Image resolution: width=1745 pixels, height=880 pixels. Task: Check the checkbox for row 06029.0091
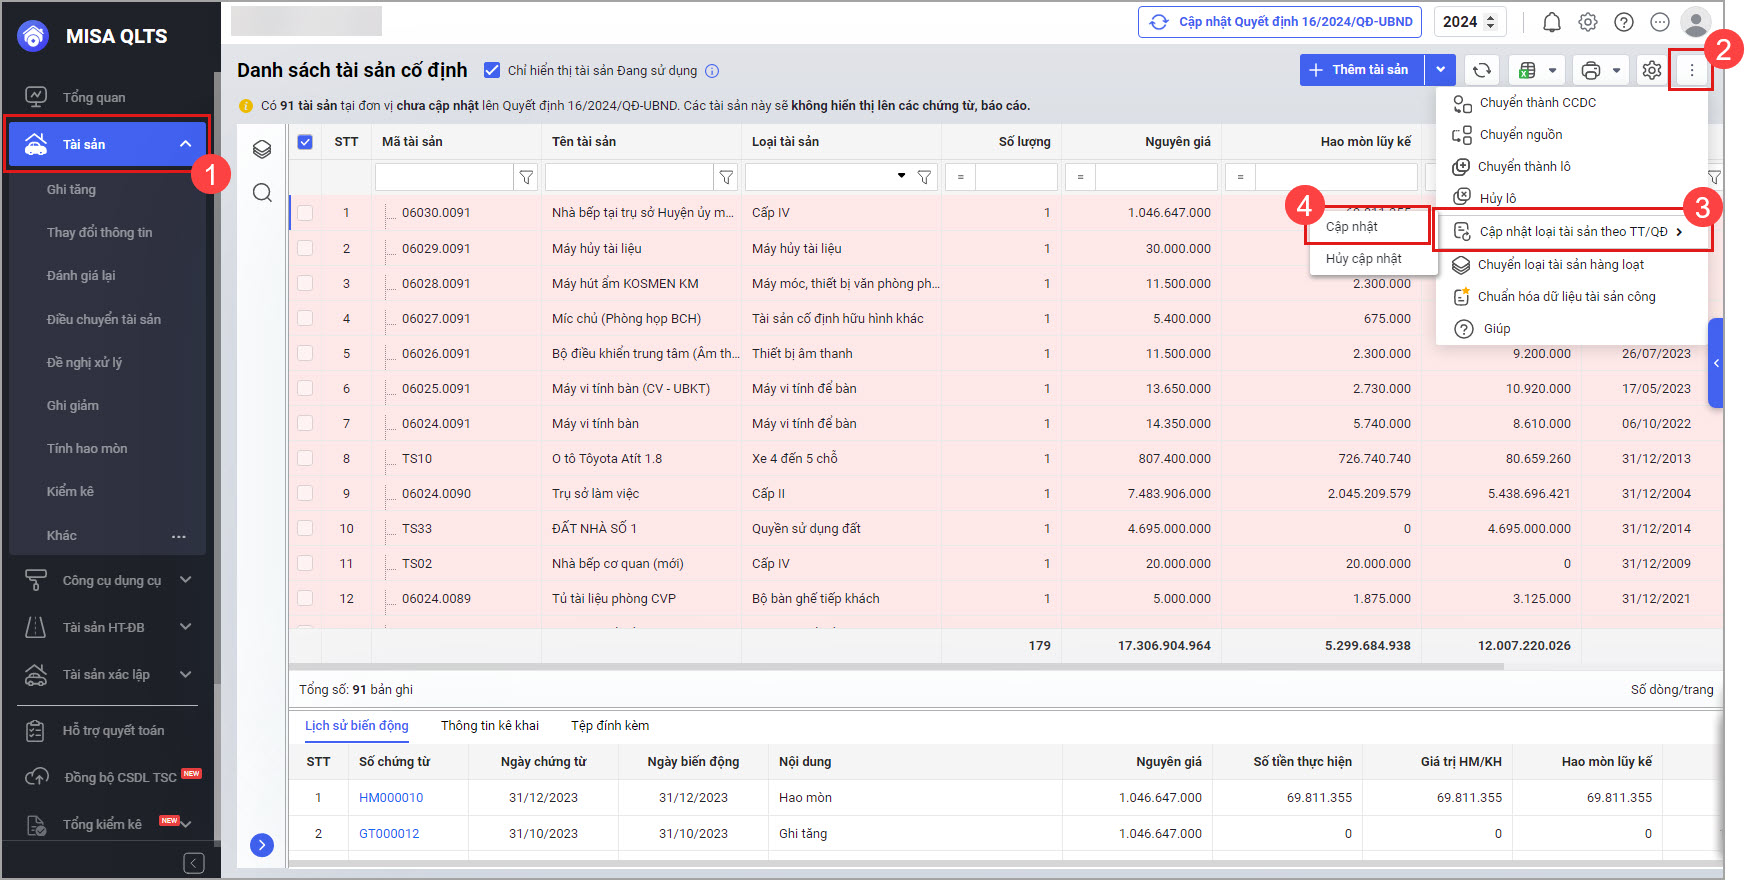pos(306,248)
